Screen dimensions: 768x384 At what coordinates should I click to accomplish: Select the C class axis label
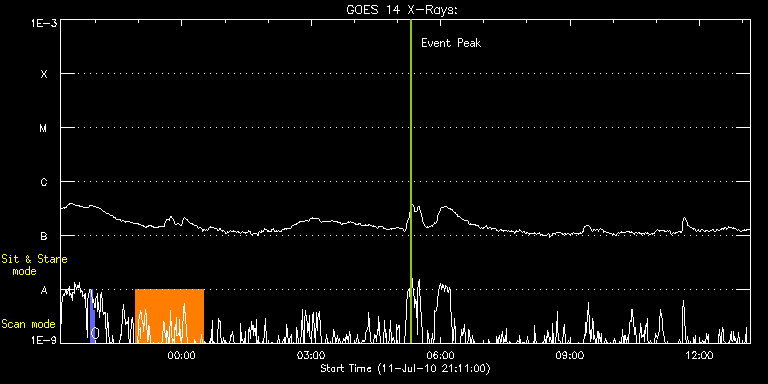(x=44, y=182)
